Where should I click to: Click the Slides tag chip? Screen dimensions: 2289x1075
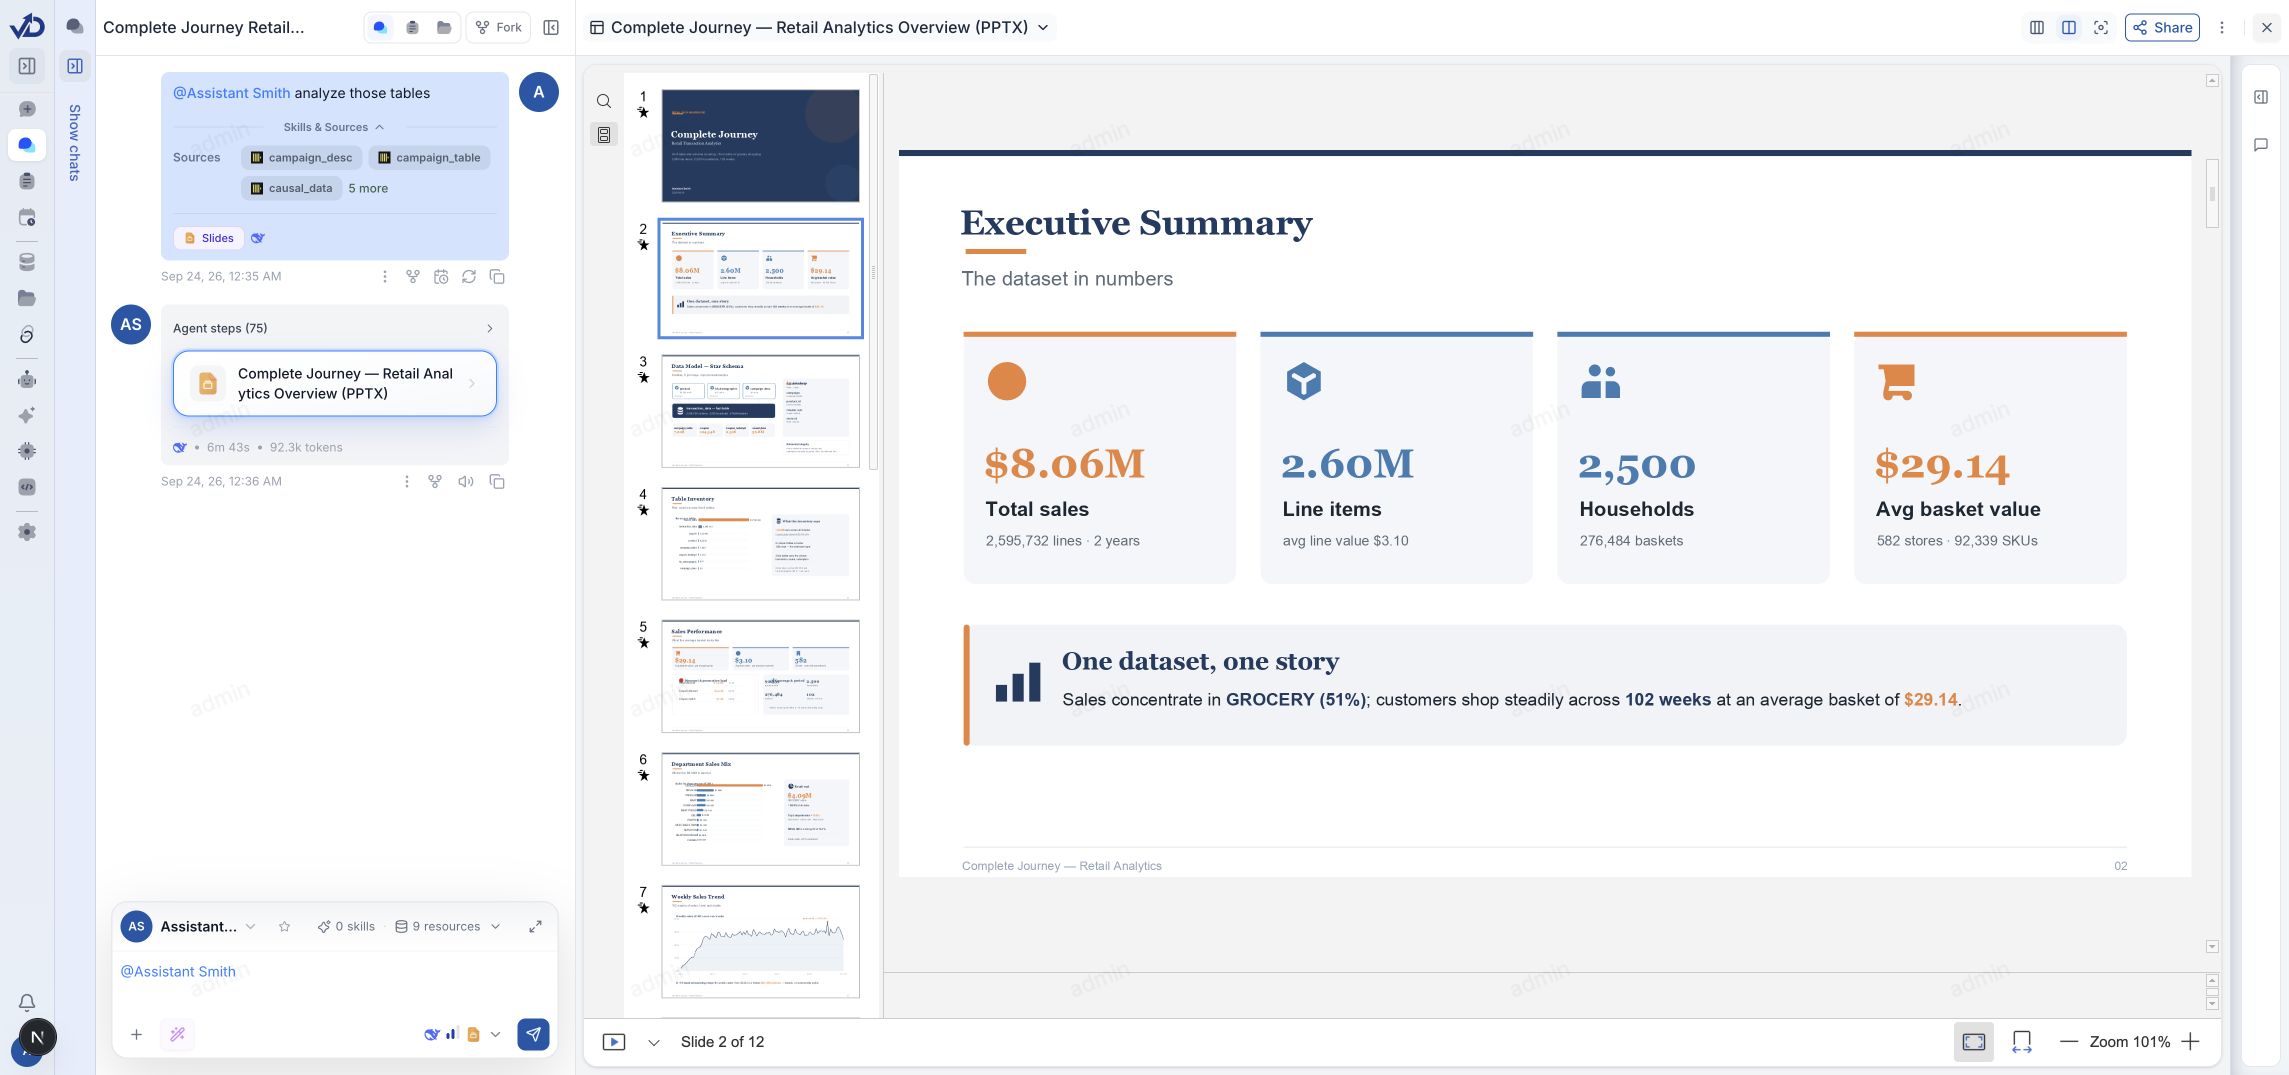(x=209, y=238)
